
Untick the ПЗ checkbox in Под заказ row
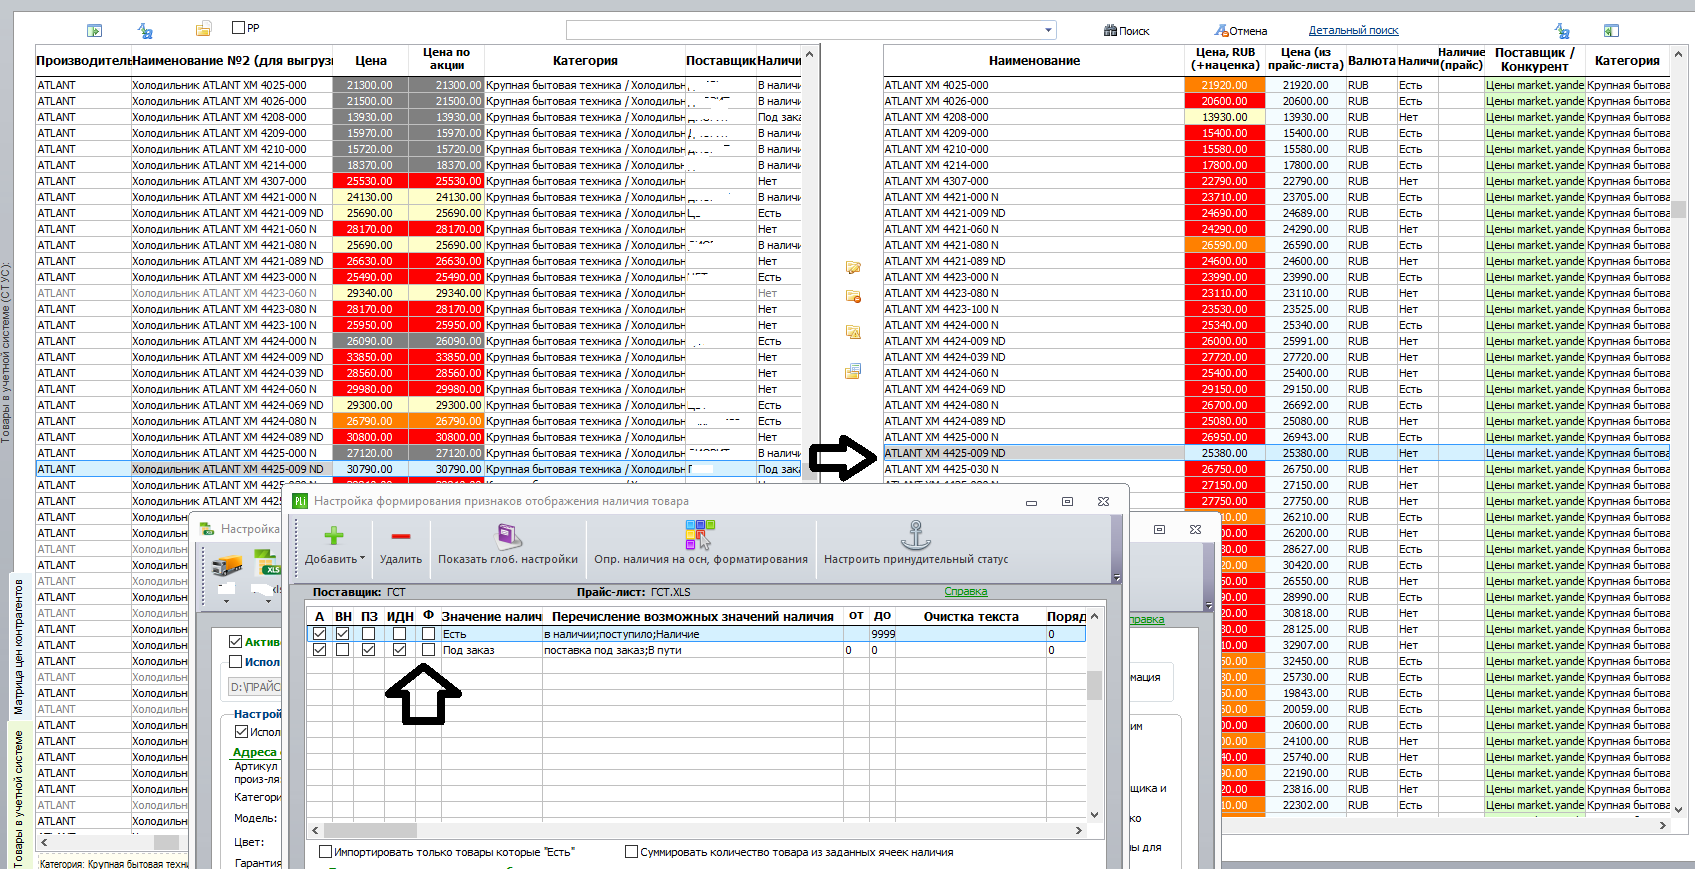(x=369, y=650)
